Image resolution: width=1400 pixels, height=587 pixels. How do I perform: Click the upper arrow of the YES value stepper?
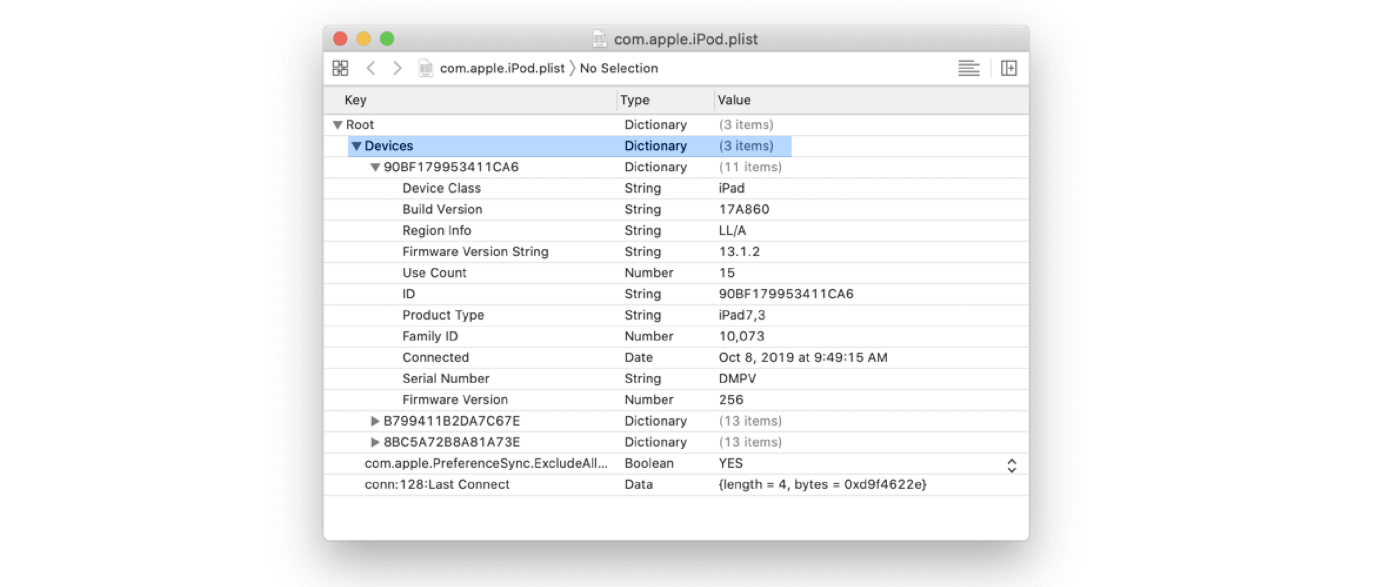click(x=1011, y=459)
